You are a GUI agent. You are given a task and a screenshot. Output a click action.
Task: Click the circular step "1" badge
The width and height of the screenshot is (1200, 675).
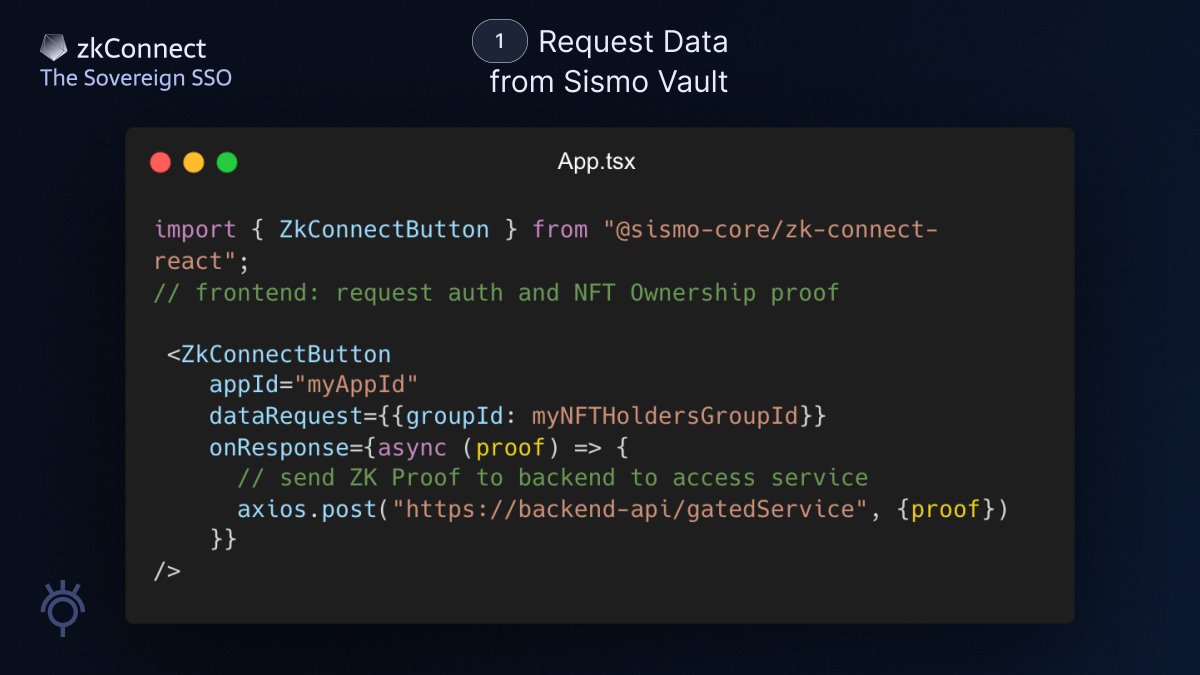coord(499,41)
